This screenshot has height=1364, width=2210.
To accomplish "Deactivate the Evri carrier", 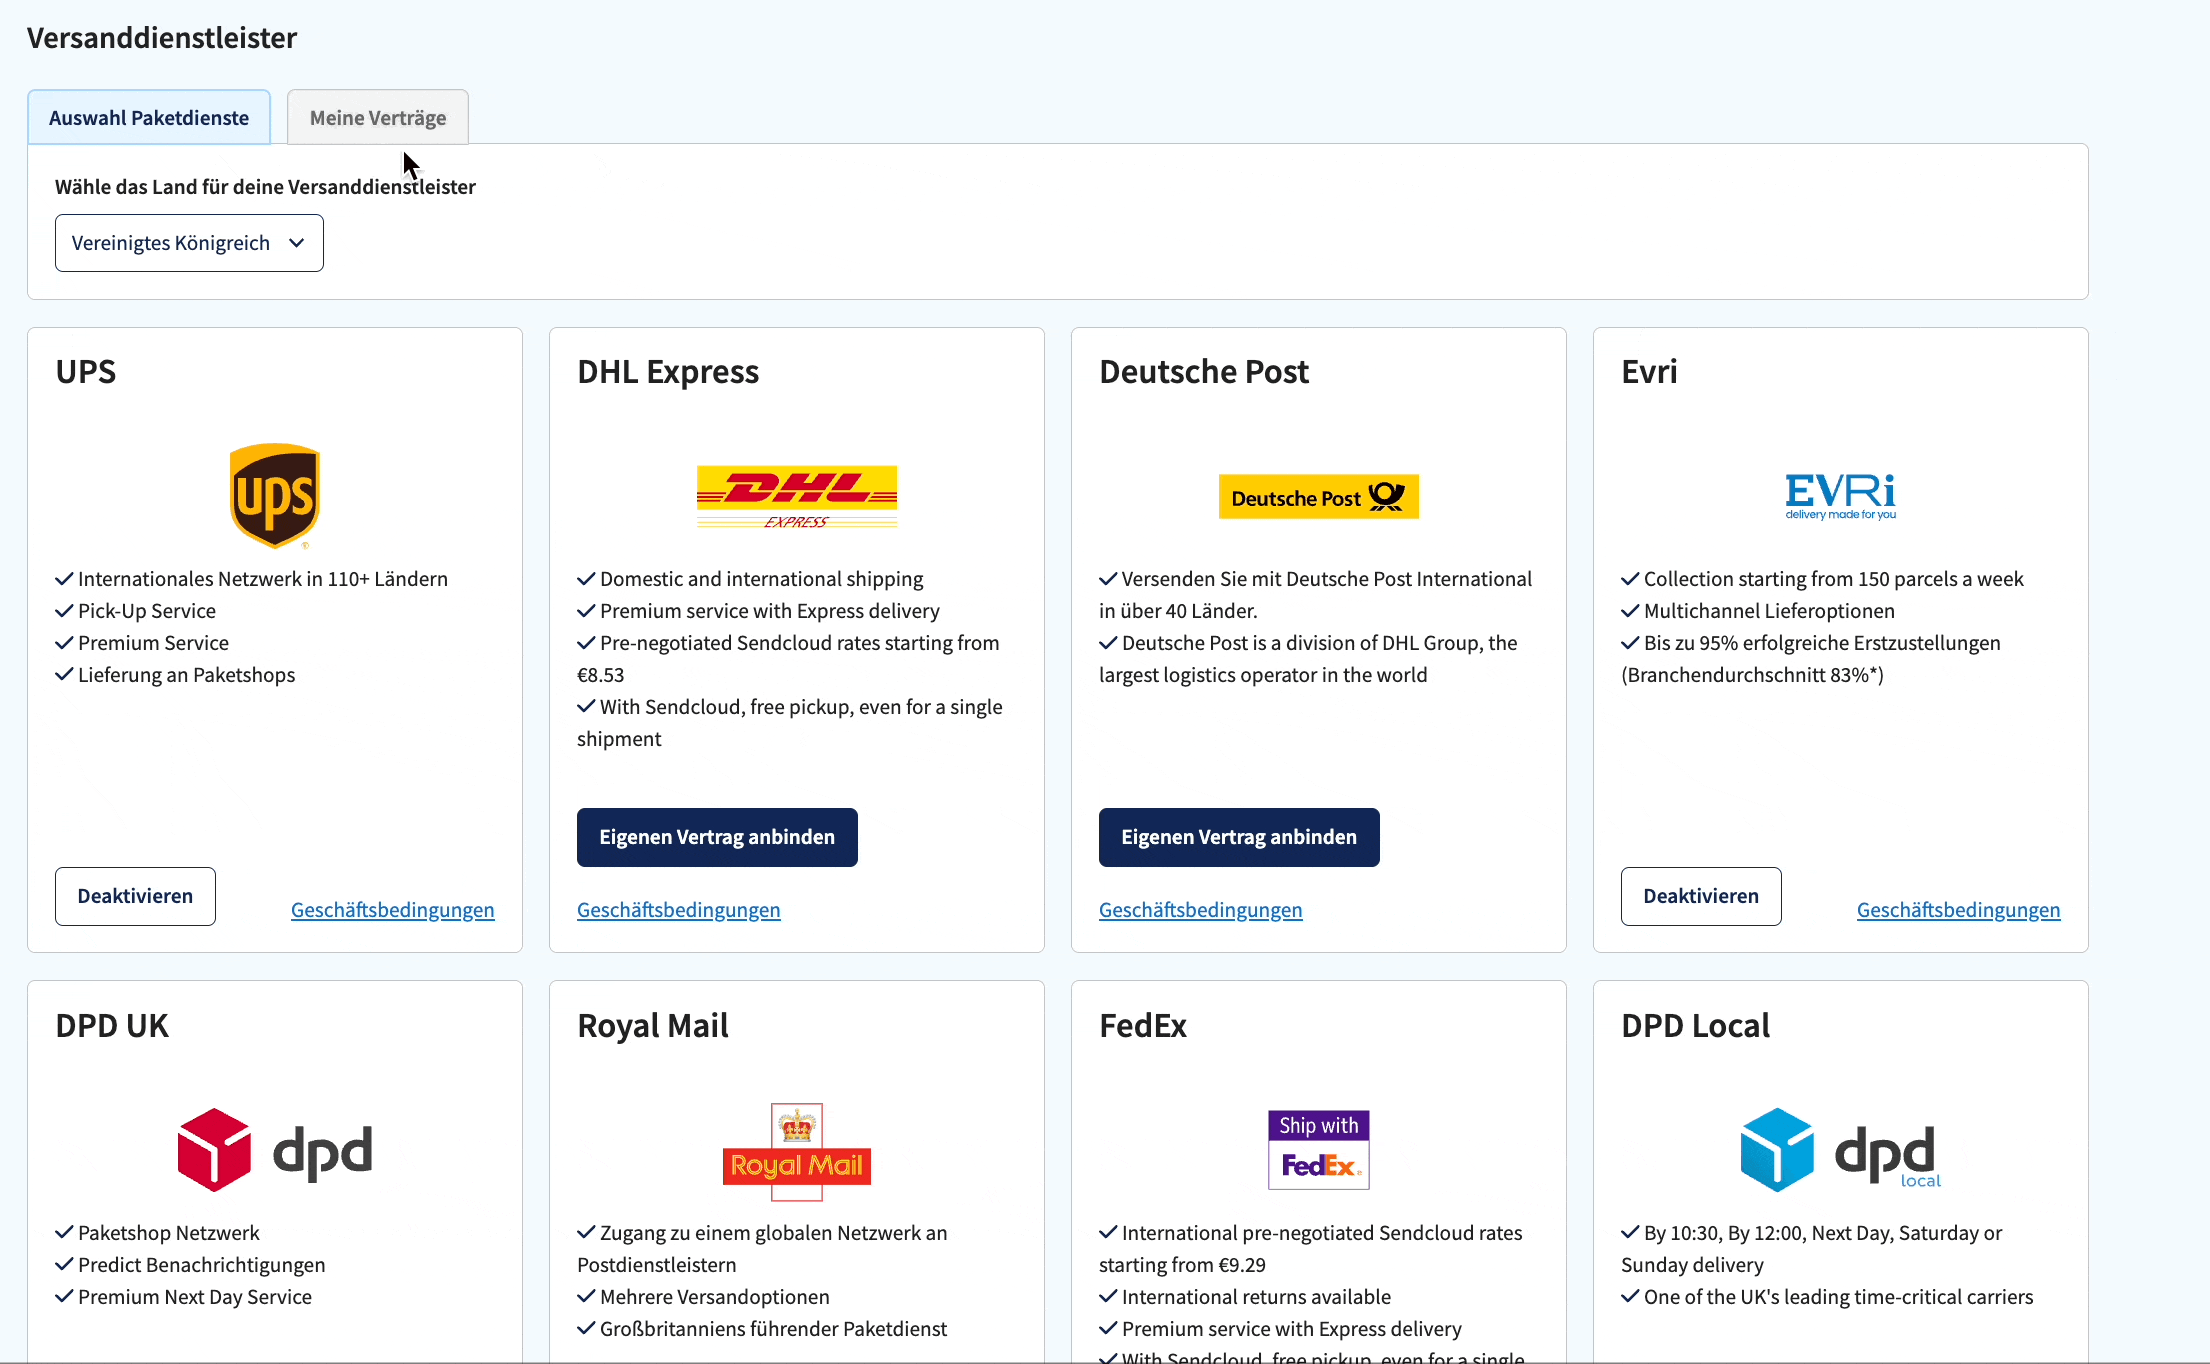I will tap(1701, 896).
